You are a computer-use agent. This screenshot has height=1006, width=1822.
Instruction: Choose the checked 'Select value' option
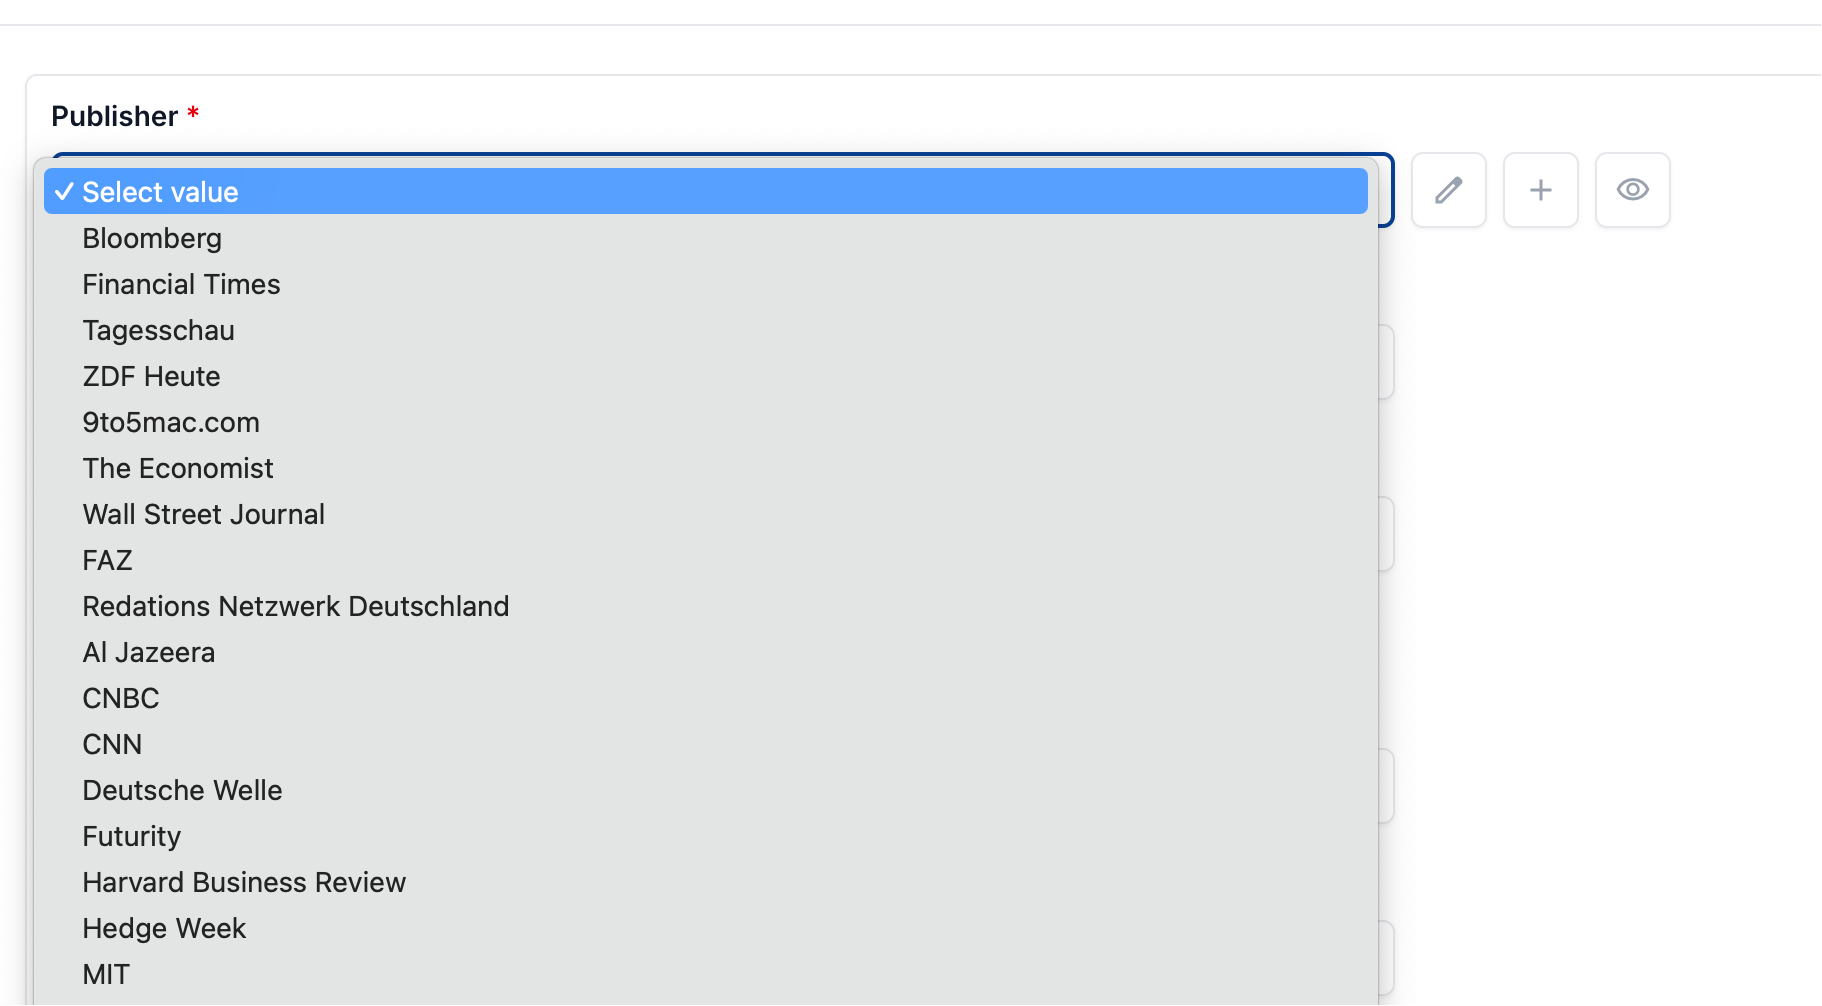705,191
